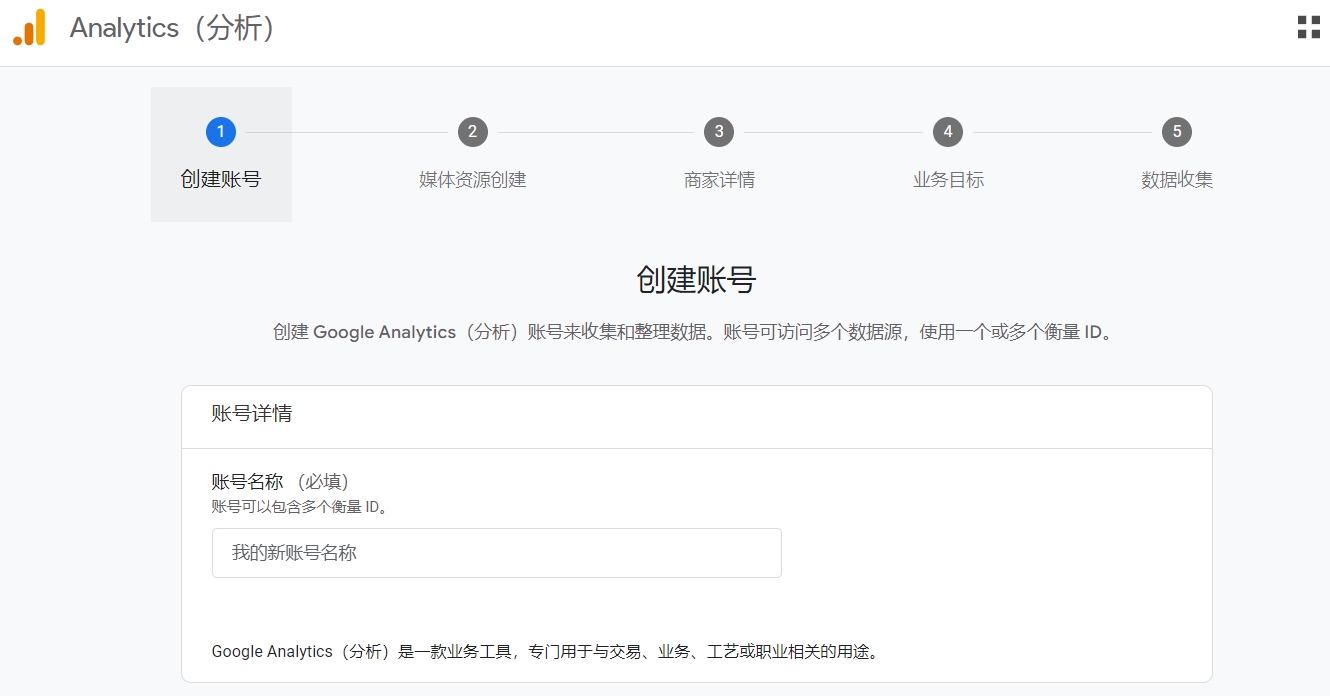Click the notice about 业务工具 at the bottom
The height and width of the screenshot is (696, 1330).
click(546, 652)
